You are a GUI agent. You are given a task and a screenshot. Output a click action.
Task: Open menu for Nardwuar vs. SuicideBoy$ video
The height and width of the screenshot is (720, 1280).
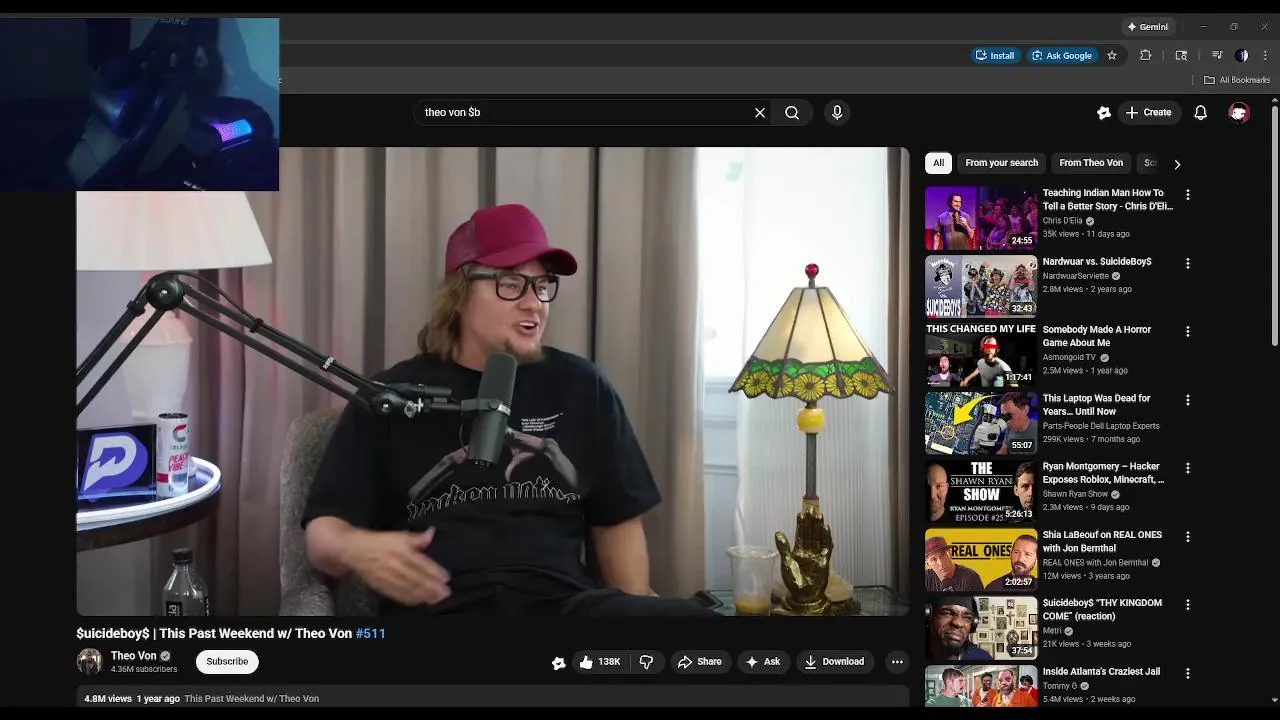tap(1188, 264)
